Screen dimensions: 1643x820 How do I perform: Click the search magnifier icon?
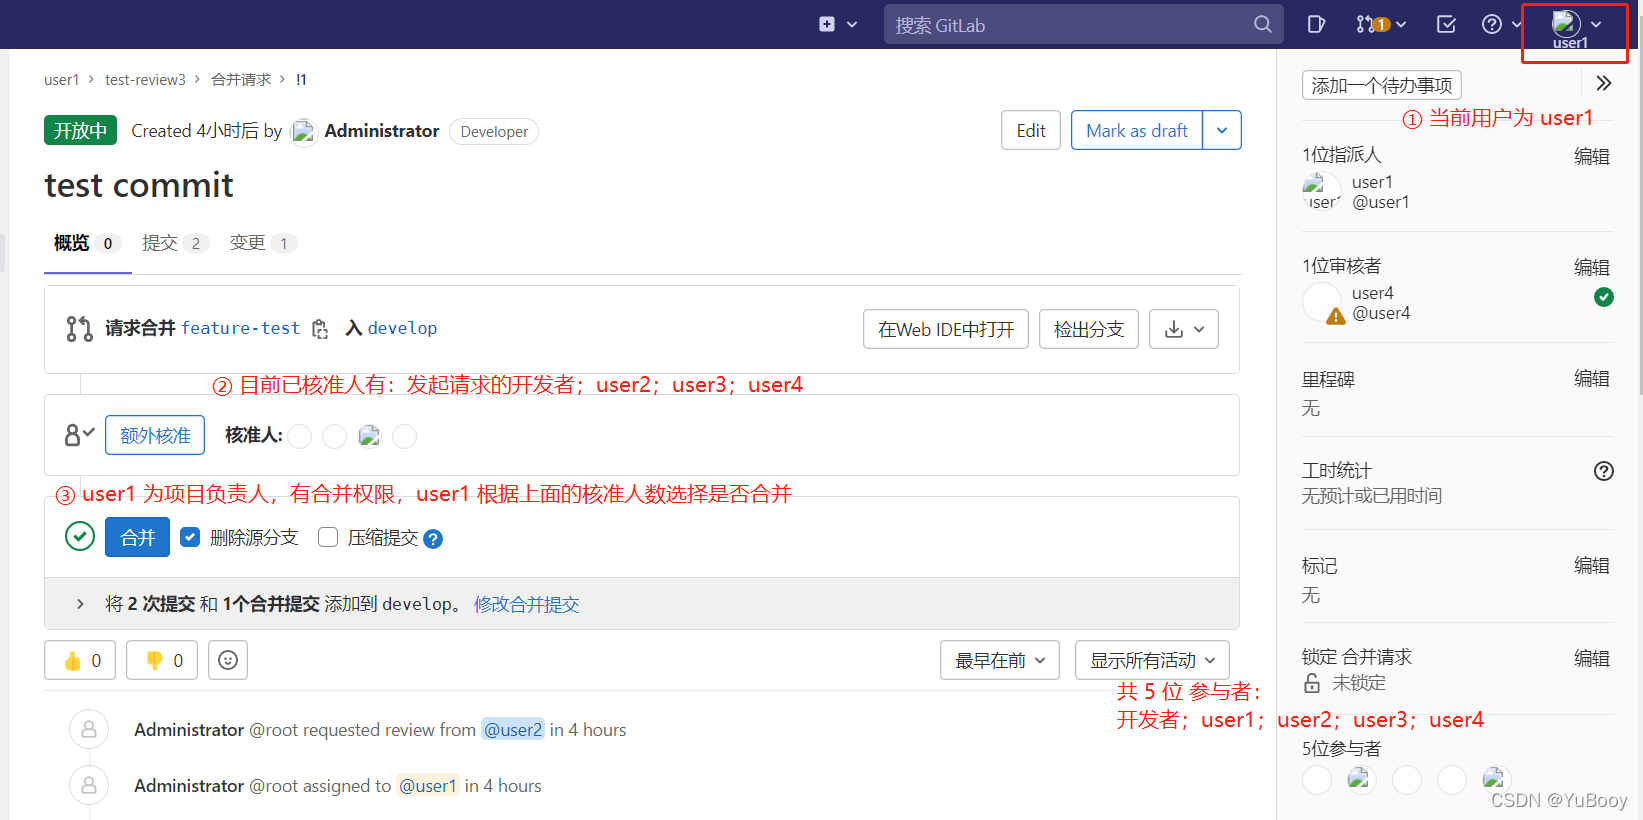[1263, 24]
